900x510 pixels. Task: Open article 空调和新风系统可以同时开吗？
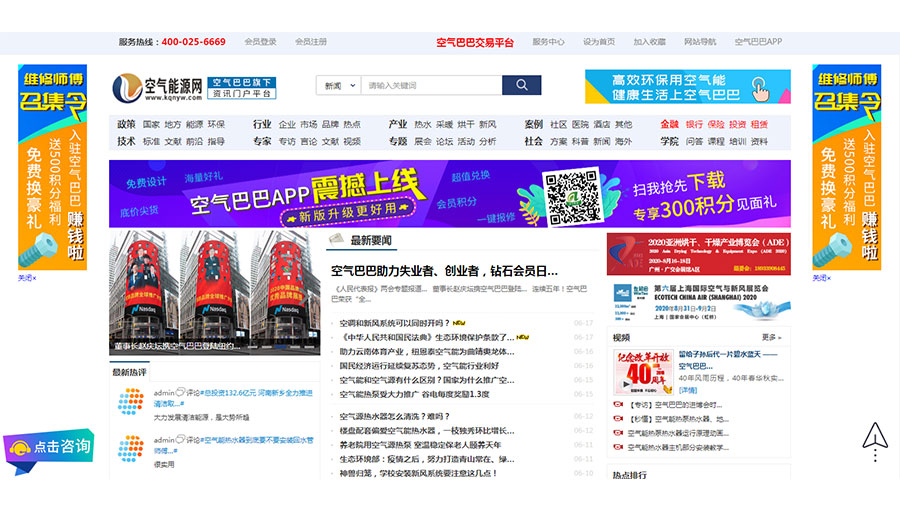tap(395, 323)
